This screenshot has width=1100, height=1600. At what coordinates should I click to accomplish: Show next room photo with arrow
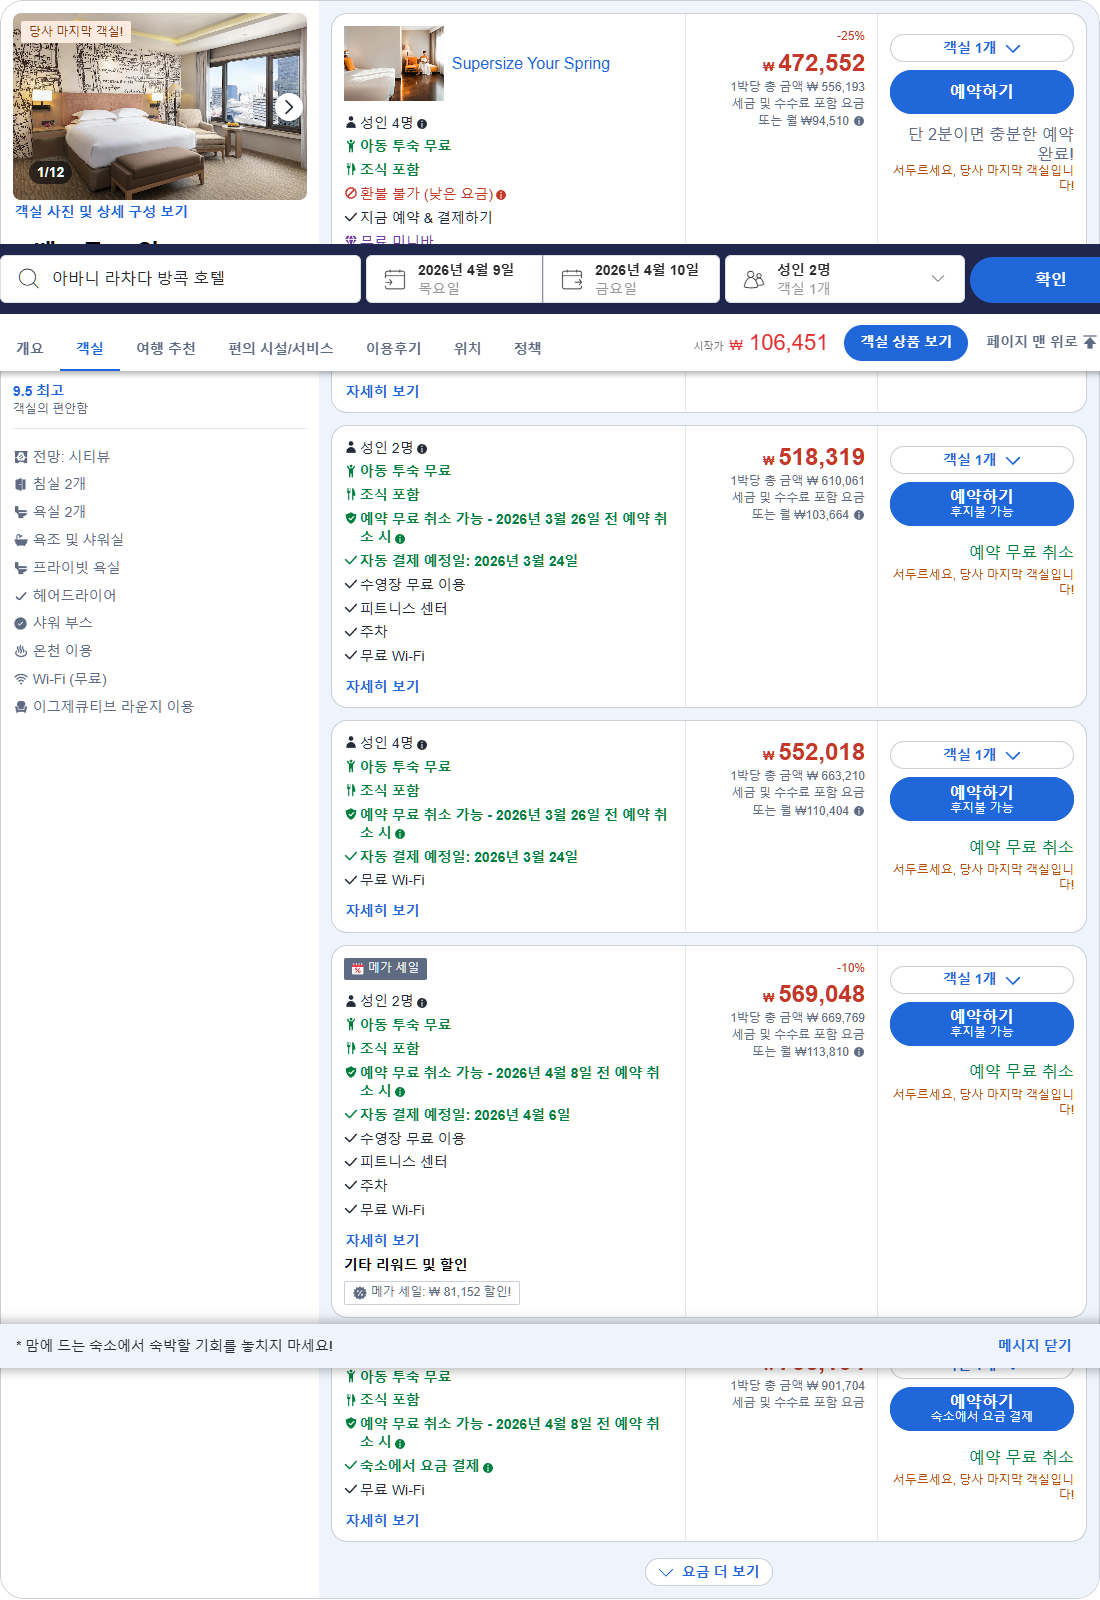click(x=288, y=106)
